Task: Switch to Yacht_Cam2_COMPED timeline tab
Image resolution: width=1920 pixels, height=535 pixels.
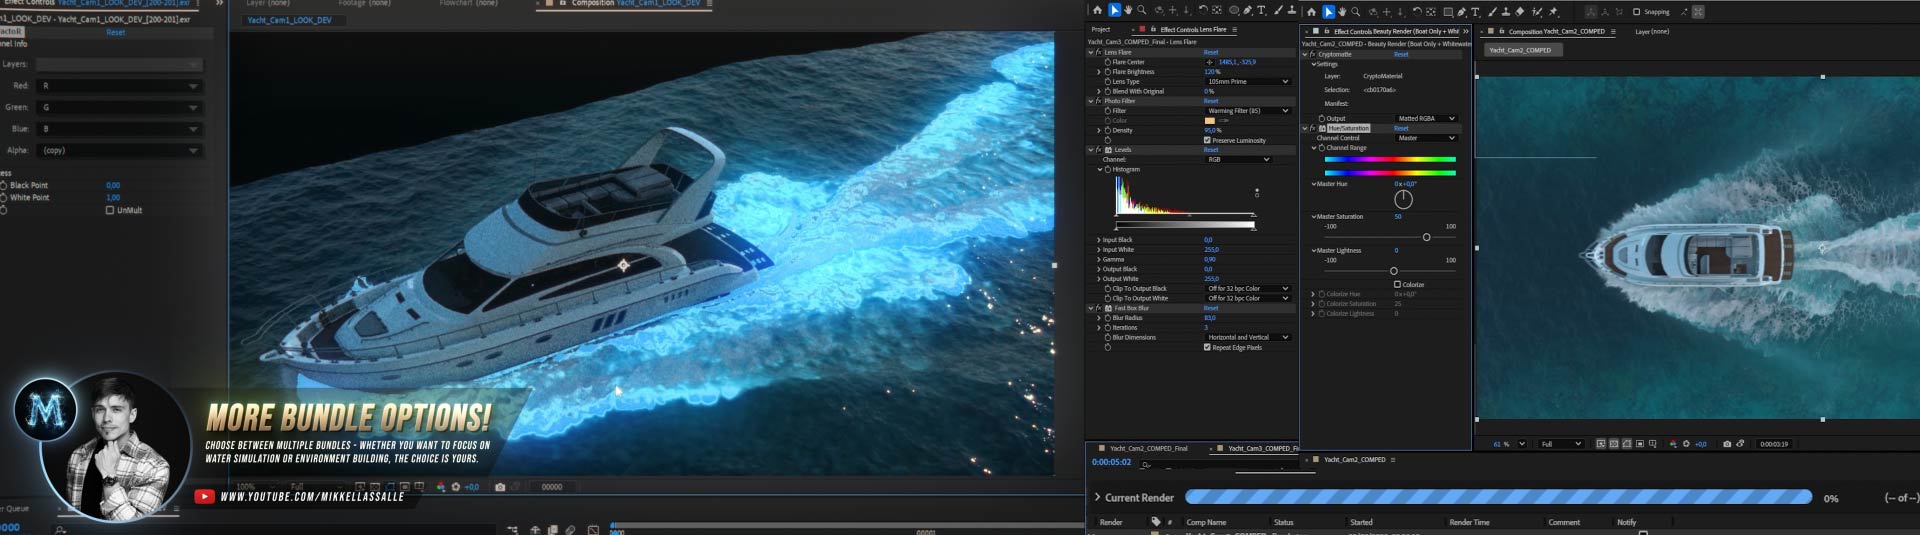Action: pos(1354,460)
